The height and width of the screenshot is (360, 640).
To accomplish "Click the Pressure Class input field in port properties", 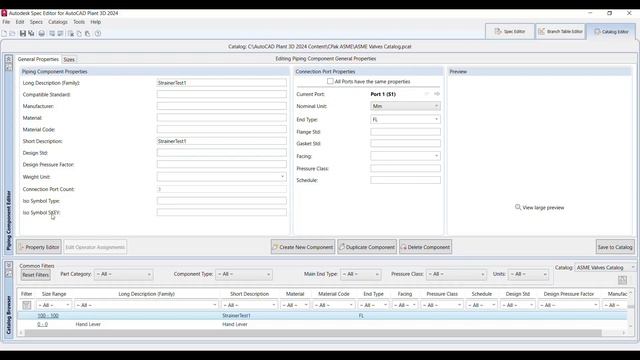I will point(405,168).
